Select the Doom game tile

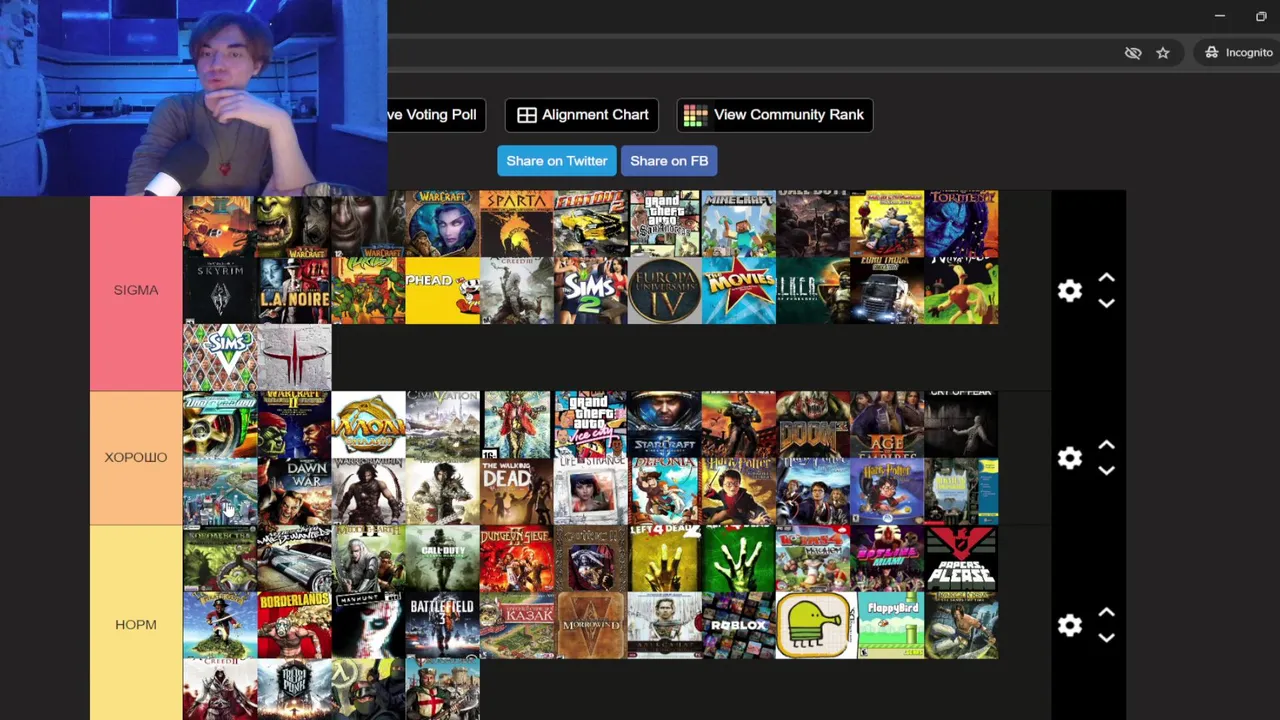coord(812,425)
